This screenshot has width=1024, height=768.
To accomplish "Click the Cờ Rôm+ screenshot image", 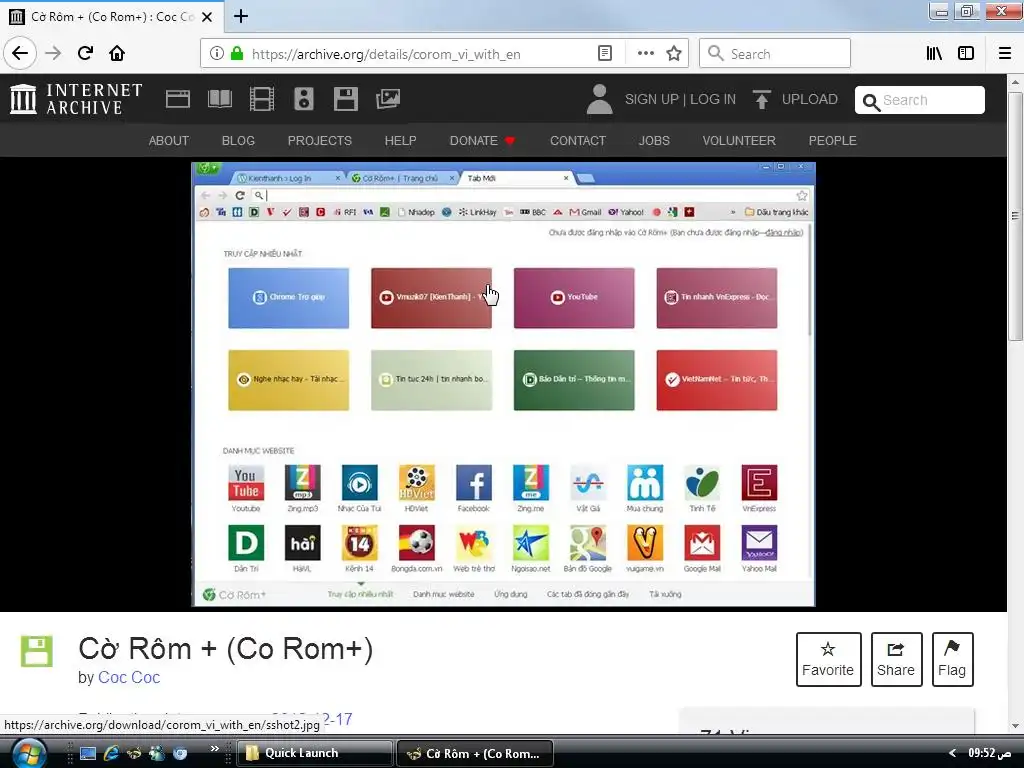I will click(504, 384).
